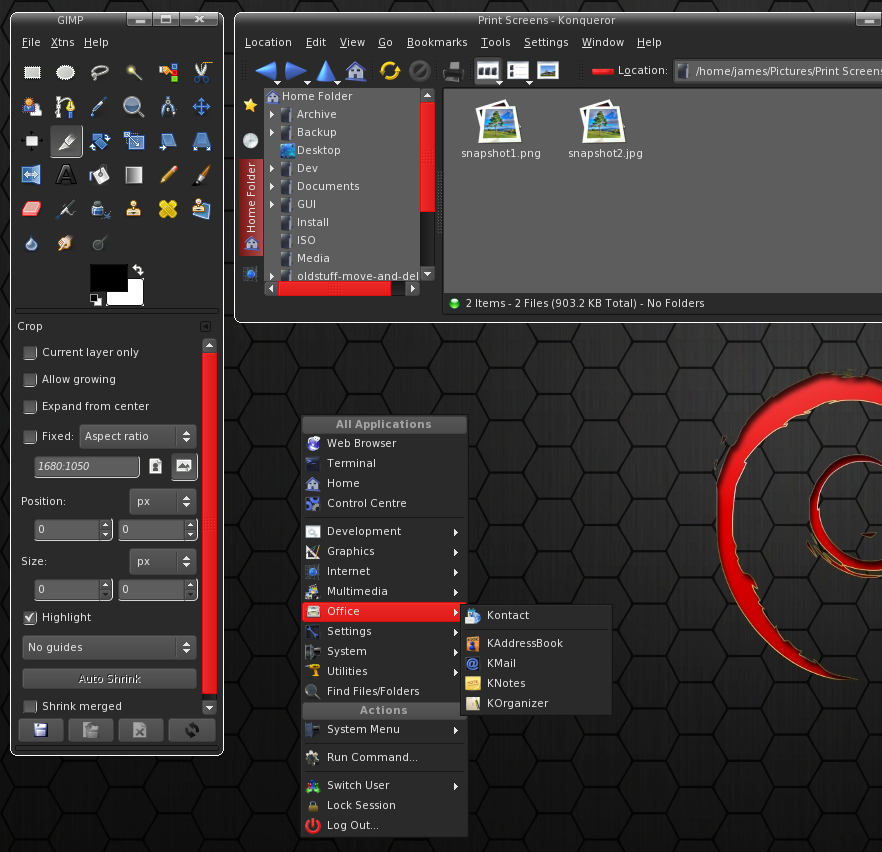Click the Auto Shrink button
The image size is (882, 852).
click(x=109, y=679)
